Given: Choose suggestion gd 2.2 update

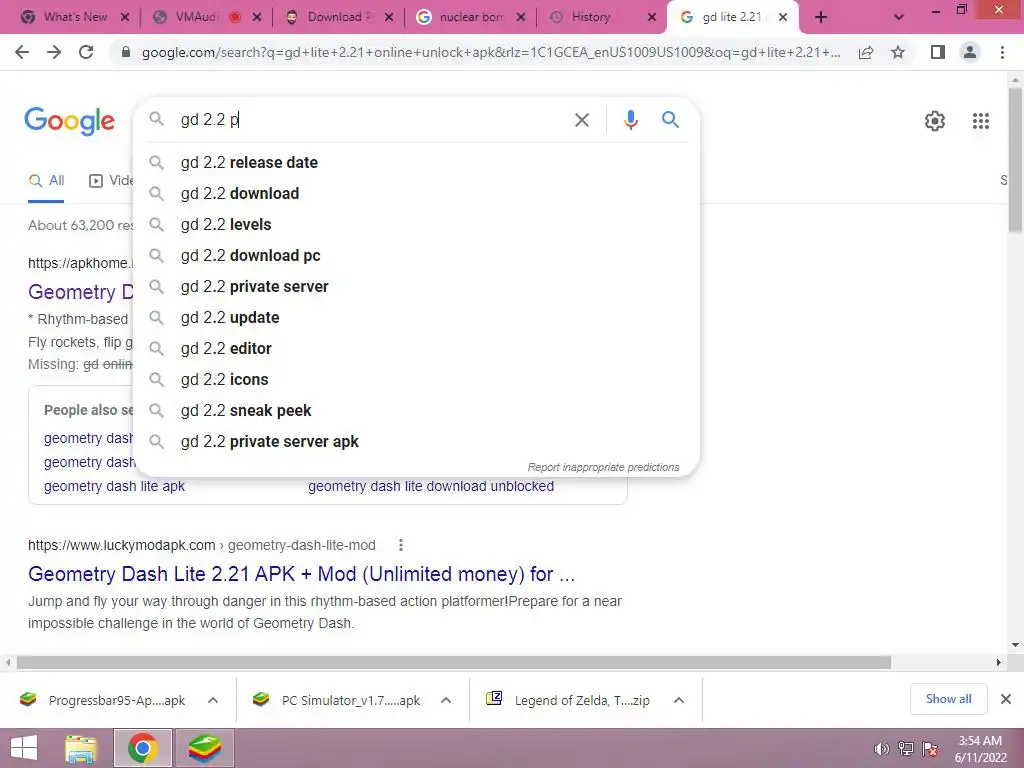Looking at the screenshot, I should coord(417,317).
